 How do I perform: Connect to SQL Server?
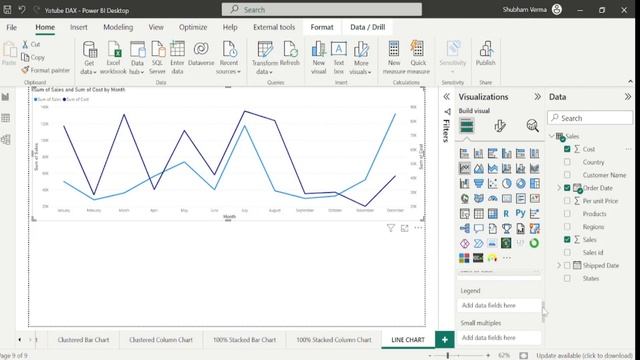(x=157, y=58)
